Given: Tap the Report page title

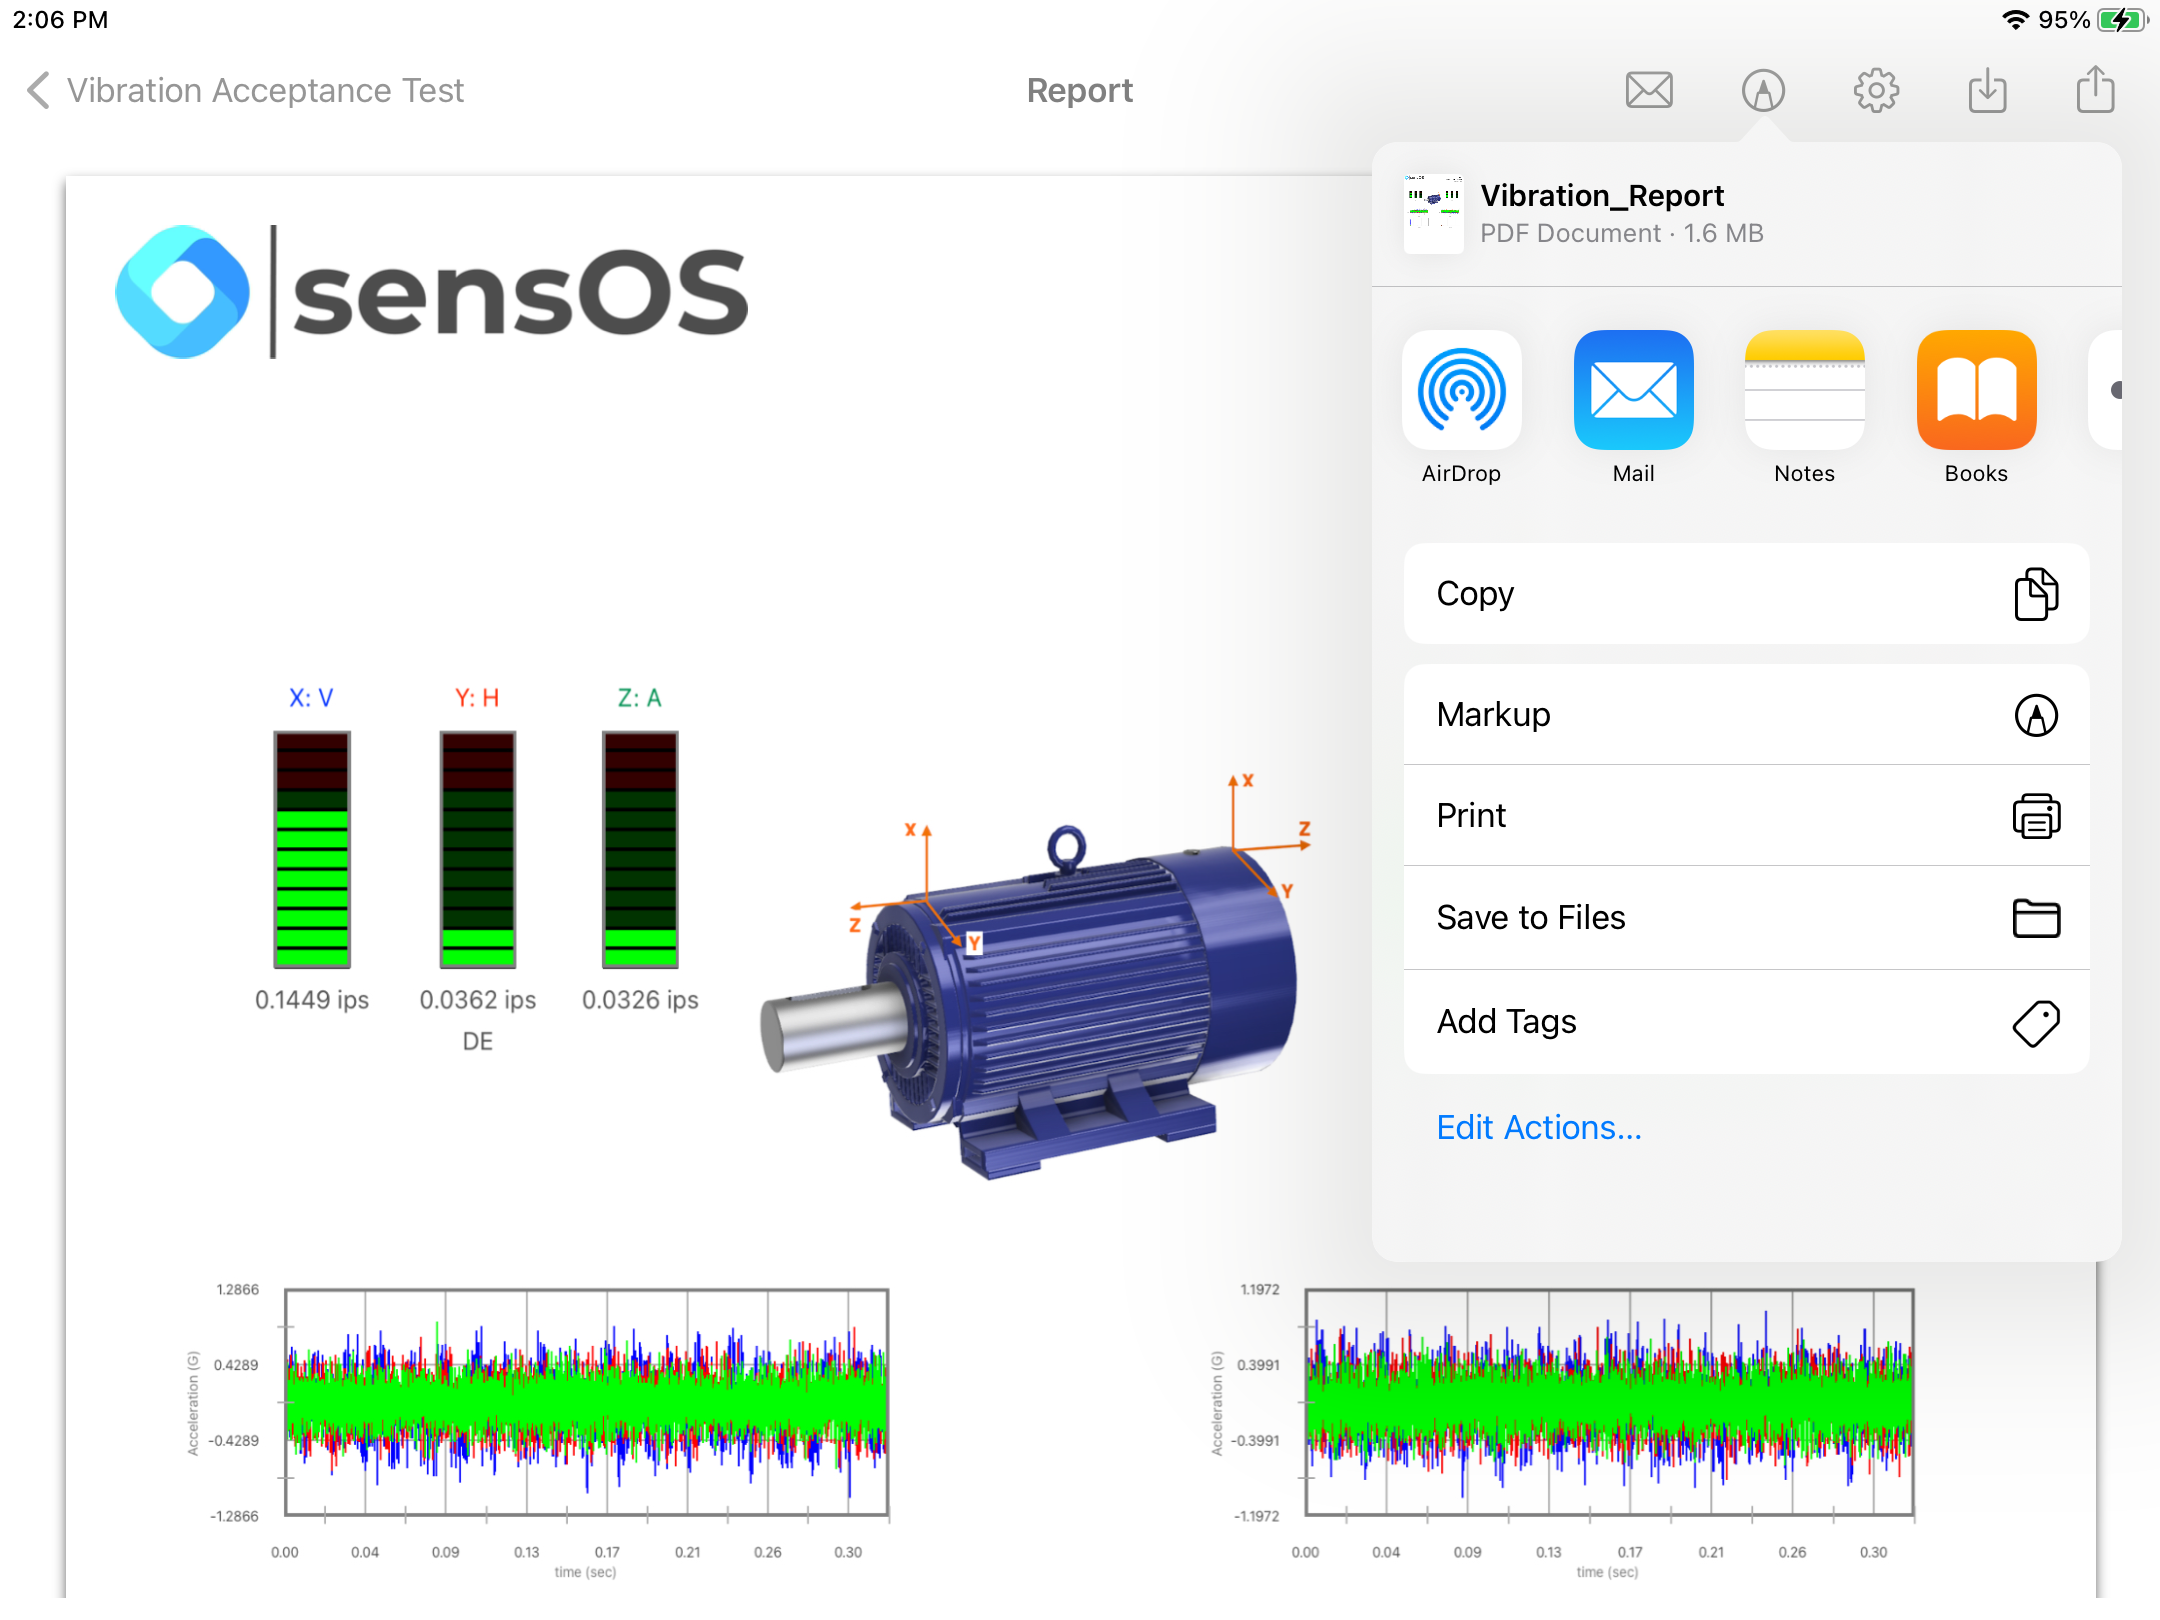Looking at the screenshot, I should coord(1080,91).
